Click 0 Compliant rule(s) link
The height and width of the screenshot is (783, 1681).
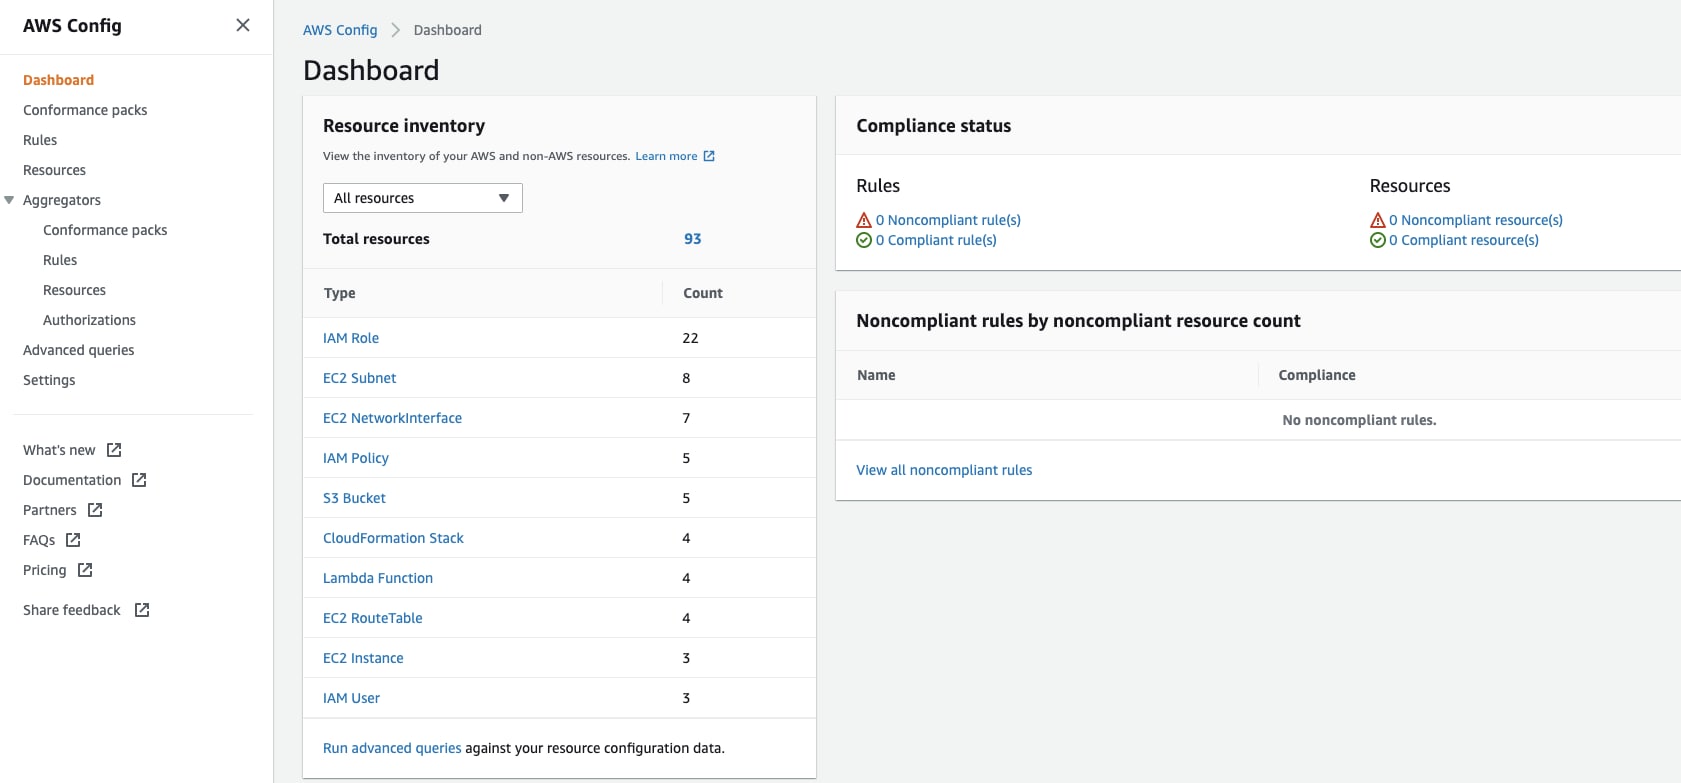tap(936, 240)
